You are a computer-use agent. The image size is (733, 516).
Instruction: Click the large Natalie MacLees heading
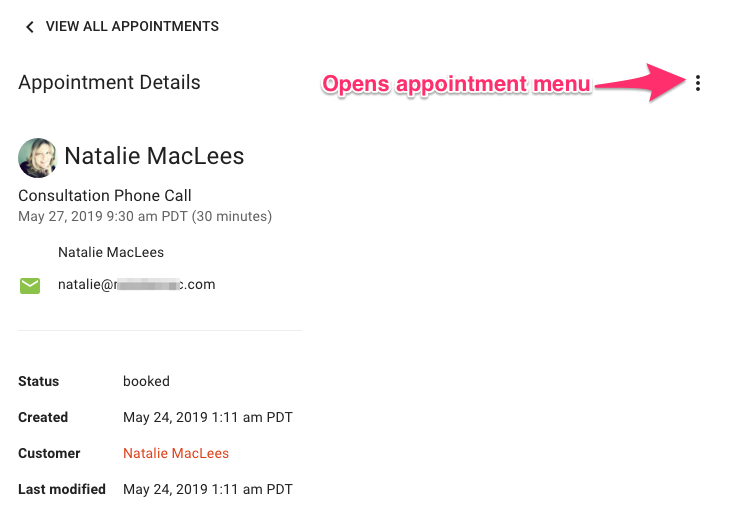154,156
